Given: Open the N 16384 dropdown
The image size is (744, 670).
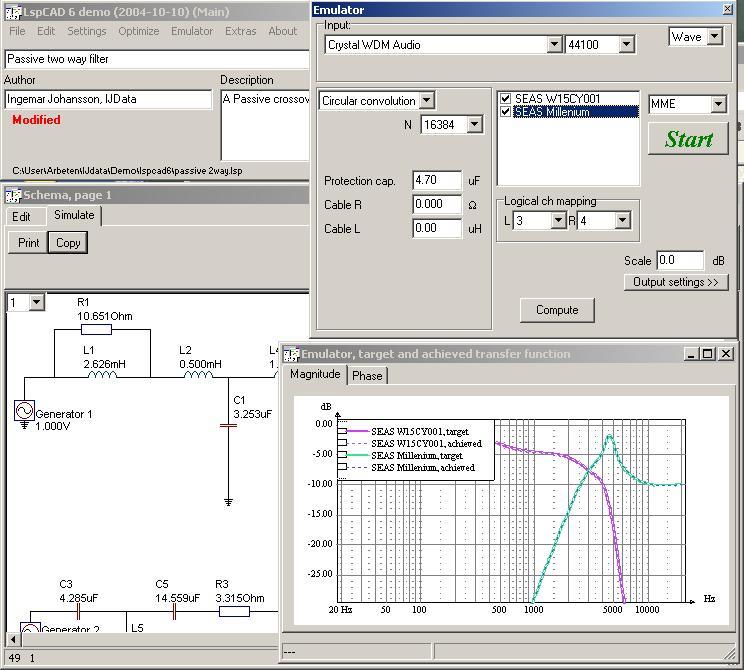Looking at the screenshot, I should pos(474,125).
